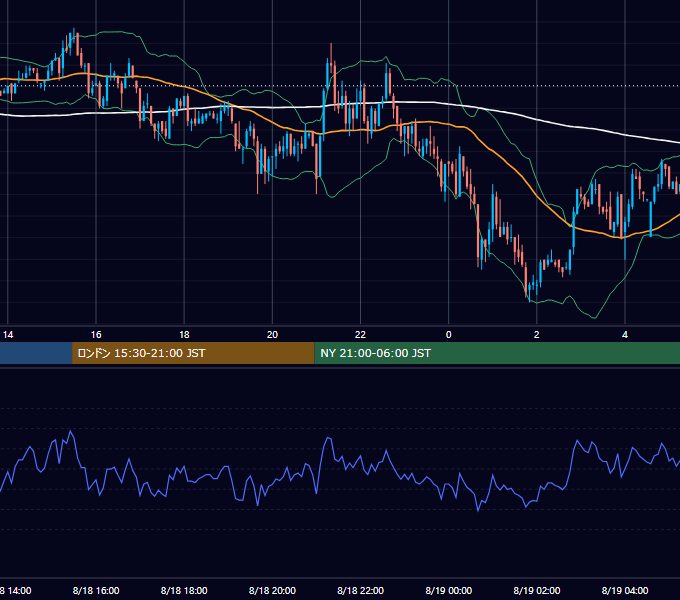Viewport: 680px width, 600px height.
Task: Click the 8/18 16:00 date label
Action: pos(96,590)
